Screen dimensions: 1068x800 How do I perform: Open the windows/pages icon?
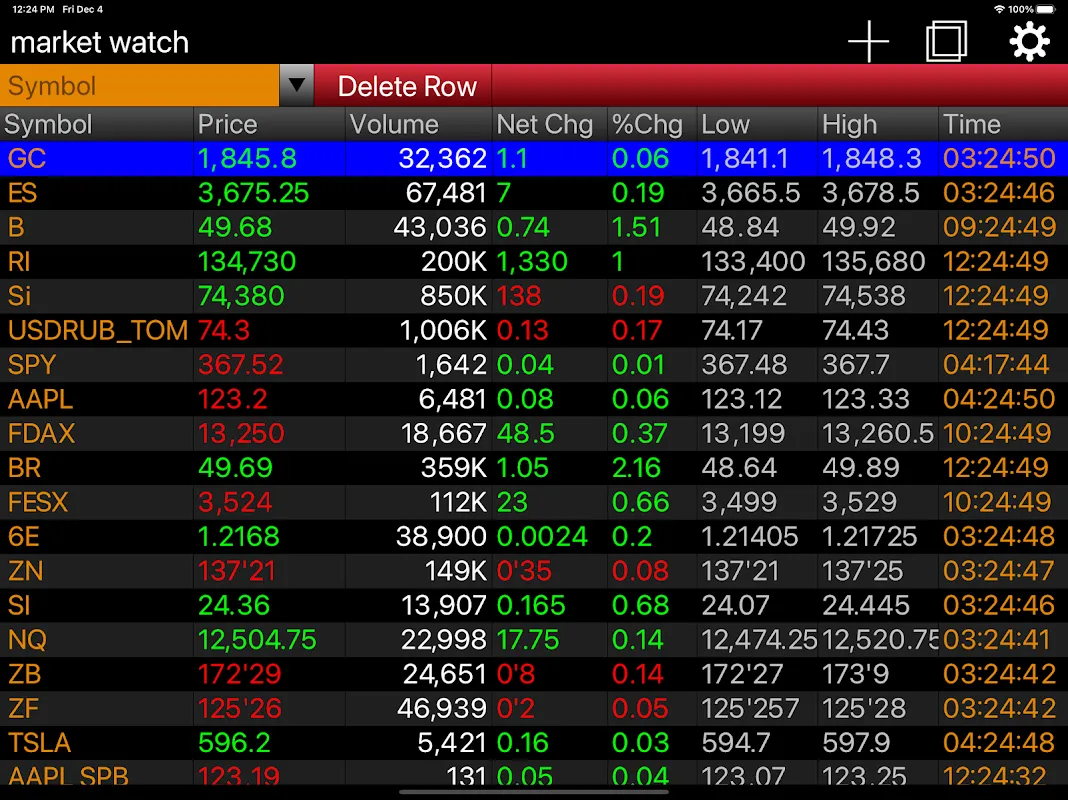(946, 42)
